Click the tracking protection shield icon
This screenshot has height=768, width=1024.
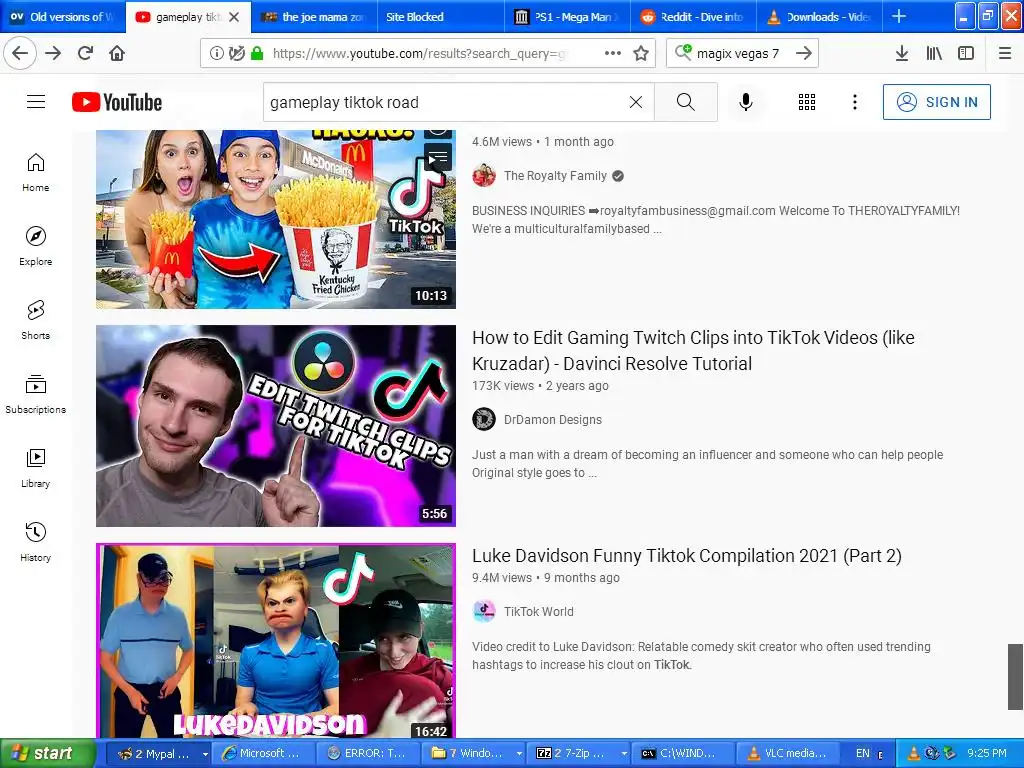coord(237,53)
